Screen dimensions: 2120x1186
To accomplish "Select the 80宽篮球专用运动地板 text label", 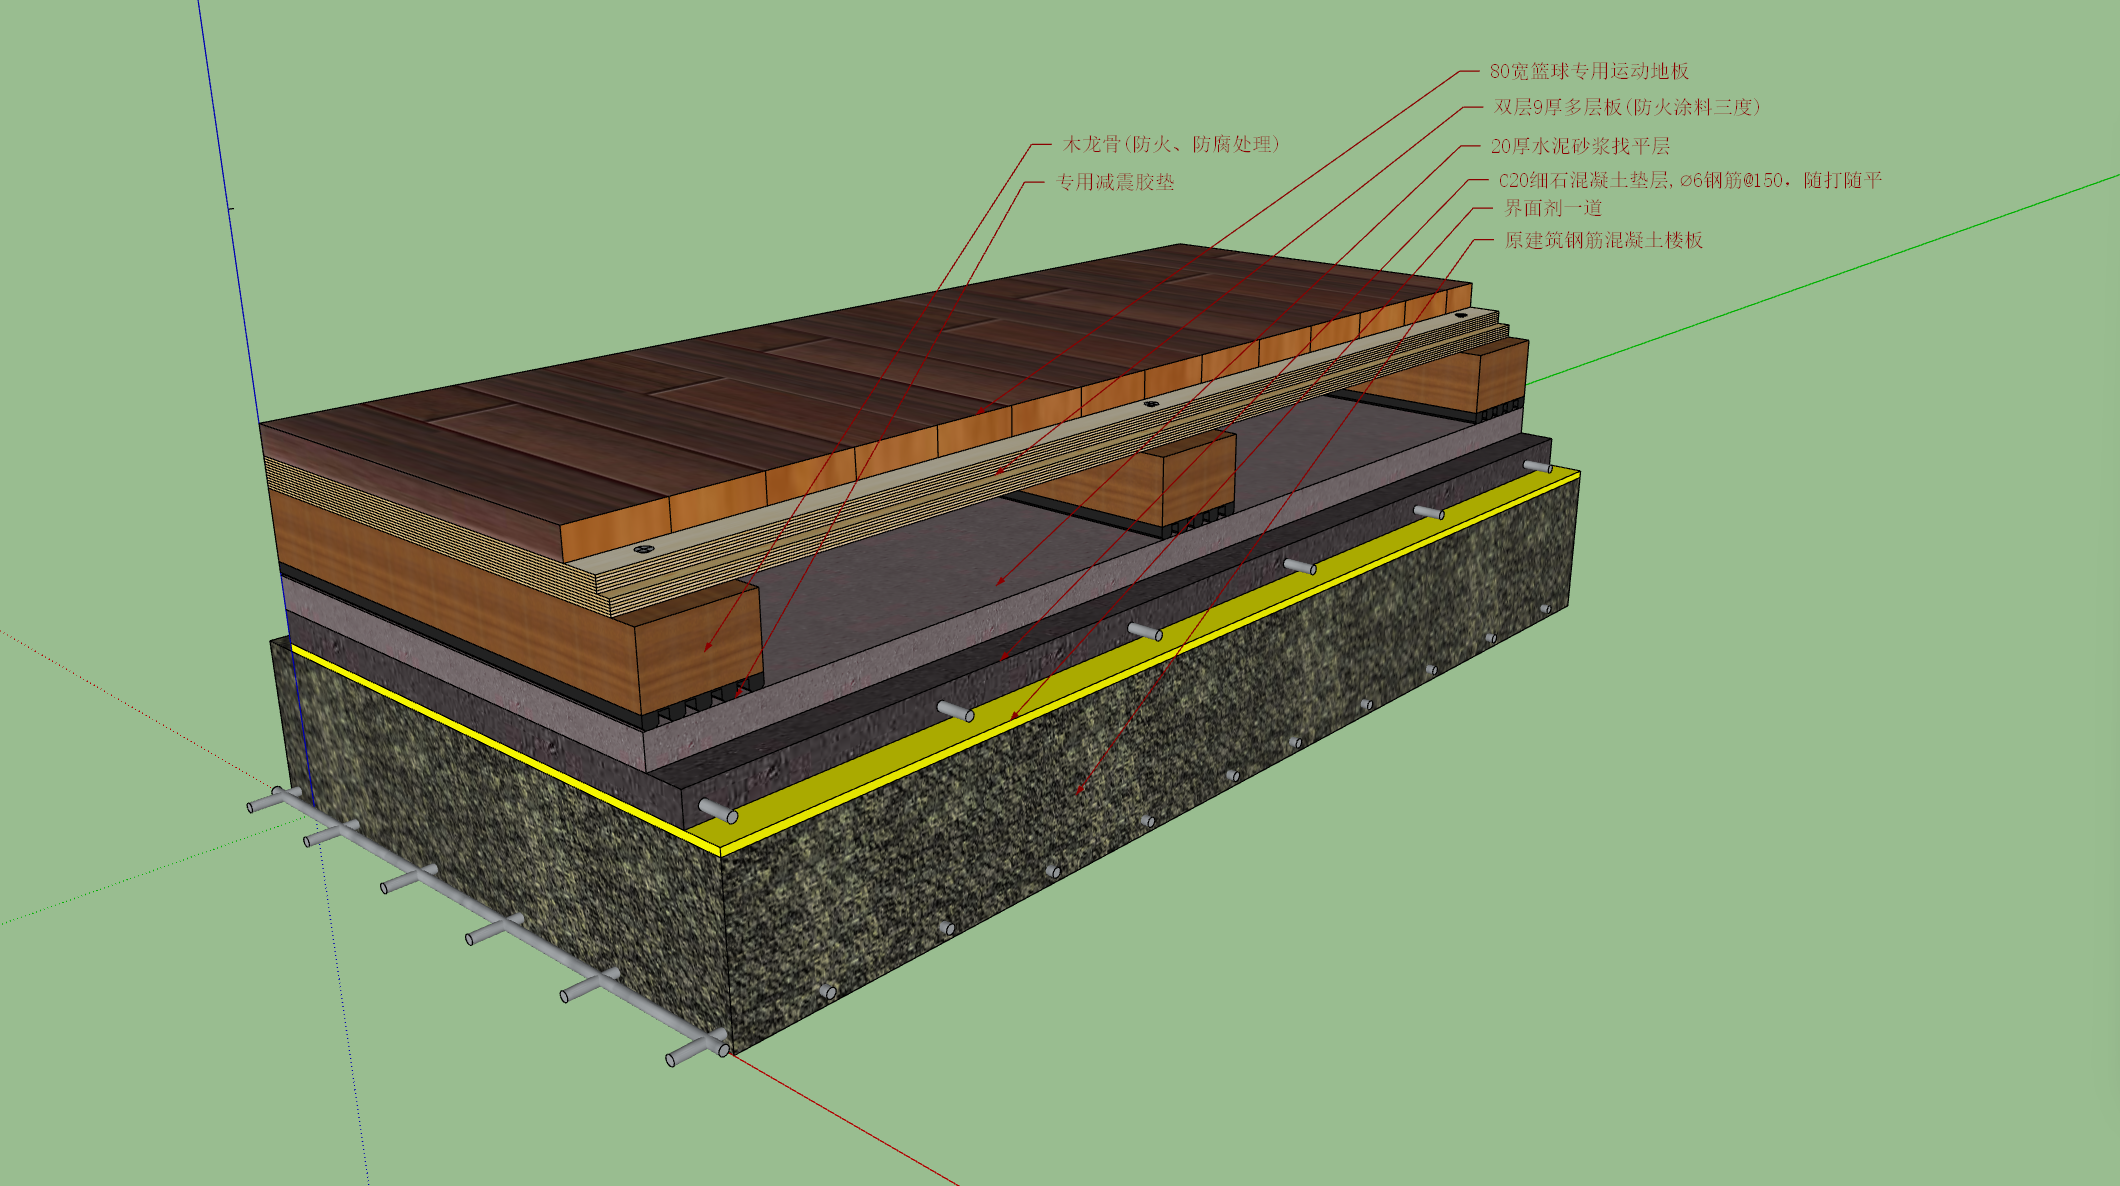I will [1589, 71].
